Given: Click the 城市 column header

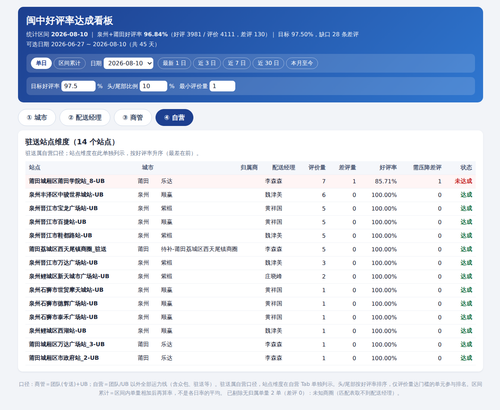Looking at the screenshot, I should [148, 167].
